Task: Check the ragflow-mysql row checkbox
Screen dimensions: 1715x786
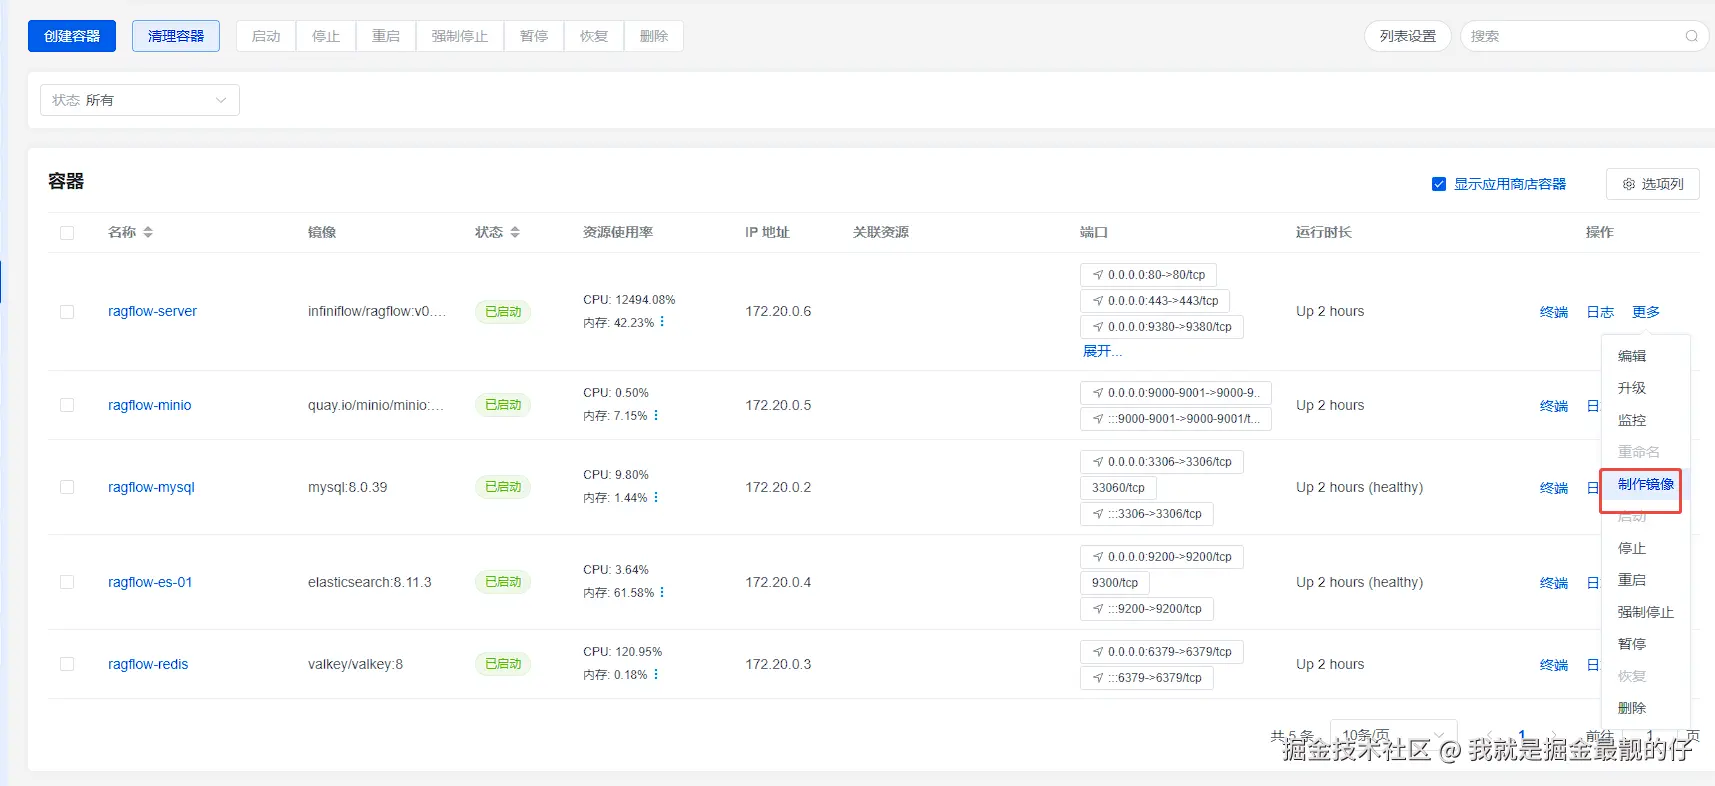Action: 67,487
